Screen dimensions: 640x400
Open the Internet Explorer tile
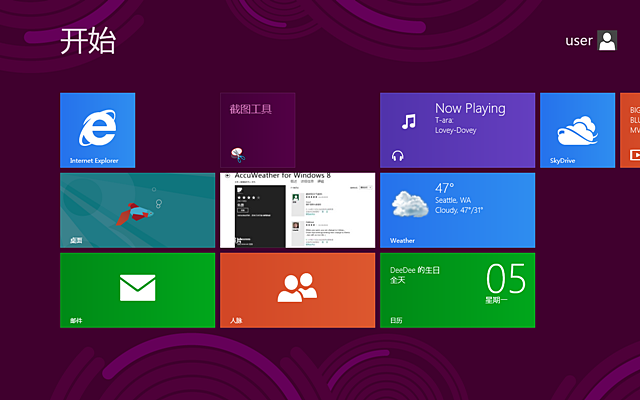tap(98, 130)
